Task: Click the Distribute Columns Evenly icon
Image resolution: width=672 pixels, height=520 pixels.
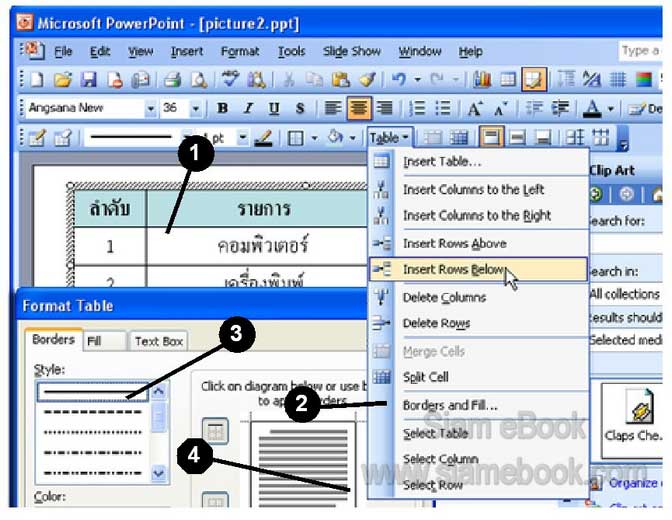Action: 601,138
